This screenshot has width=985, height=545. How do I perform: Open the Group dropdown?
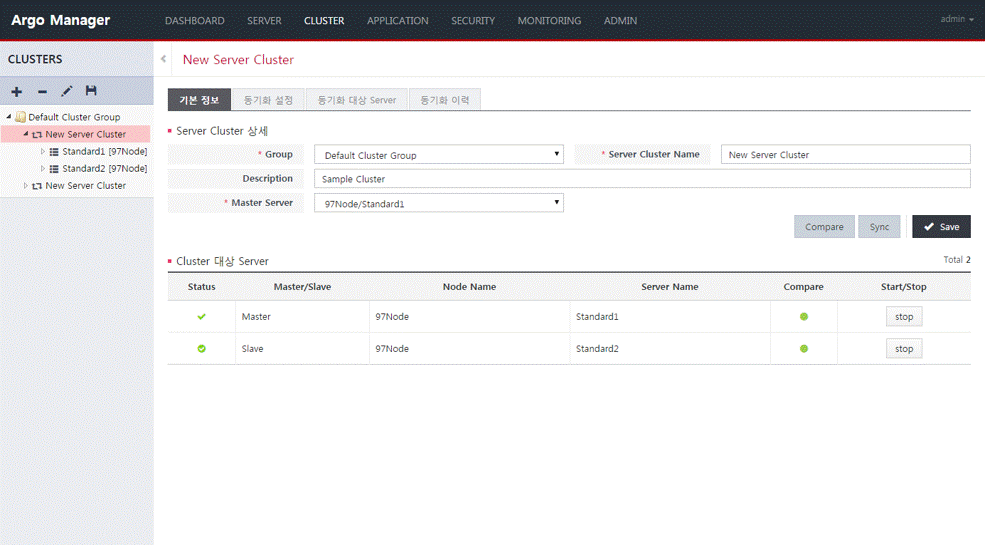pyautogui.click(x=438, y=154)
